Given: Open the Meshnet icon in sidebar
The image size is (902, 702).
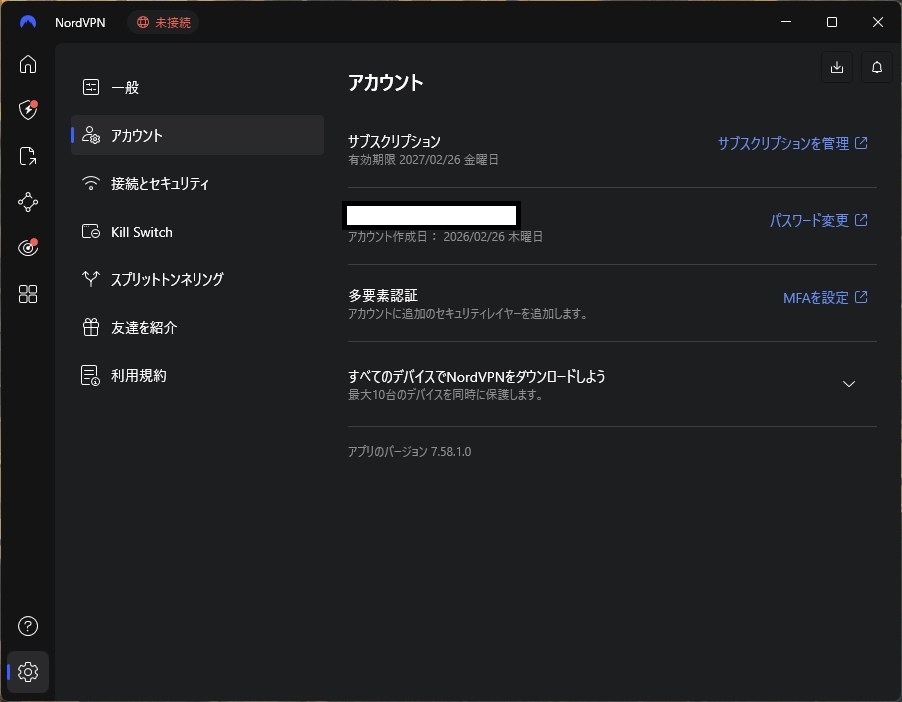Looking at the screenshot, I should point(28,202).
